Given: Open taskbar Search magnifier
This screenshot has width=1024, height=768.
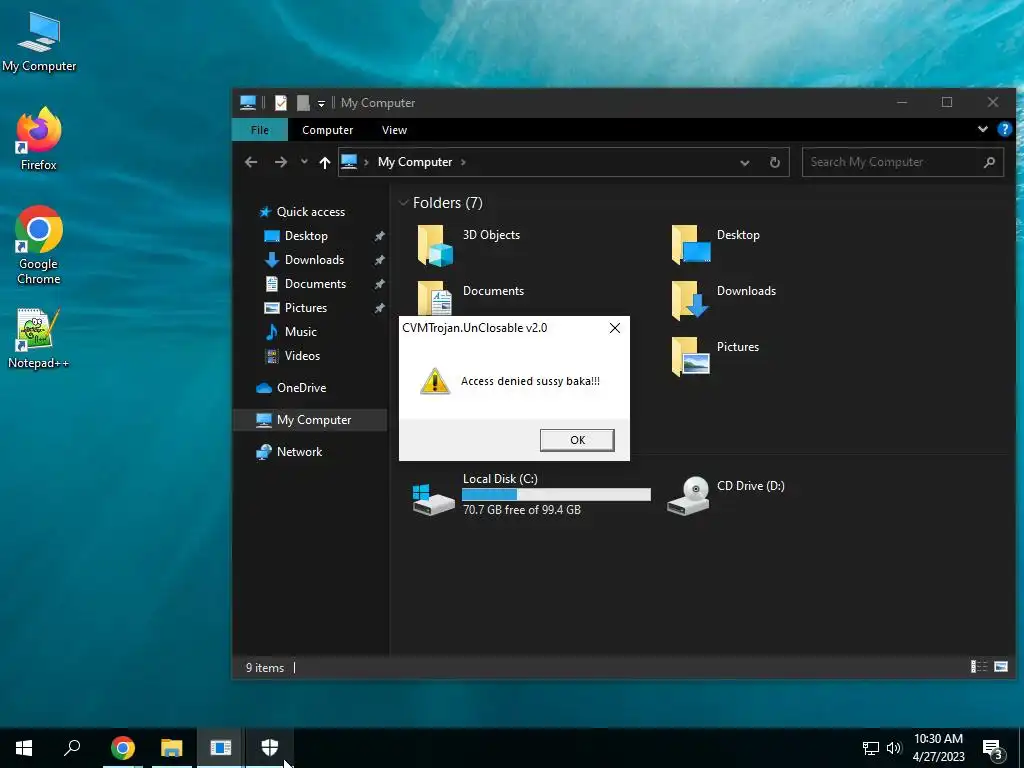Looking at the screenshot, I should (72, 748).
